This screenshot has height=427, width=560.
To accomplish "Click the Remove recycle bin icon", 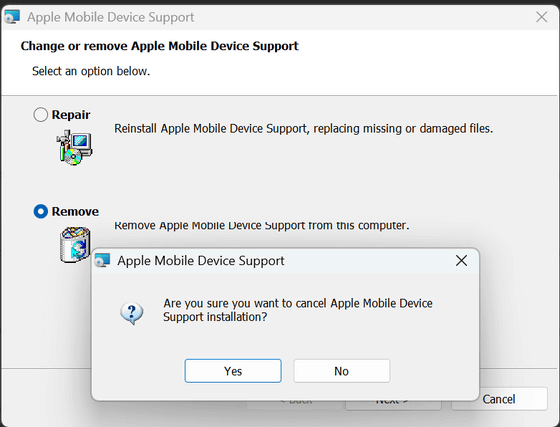I will coord(75,245).
